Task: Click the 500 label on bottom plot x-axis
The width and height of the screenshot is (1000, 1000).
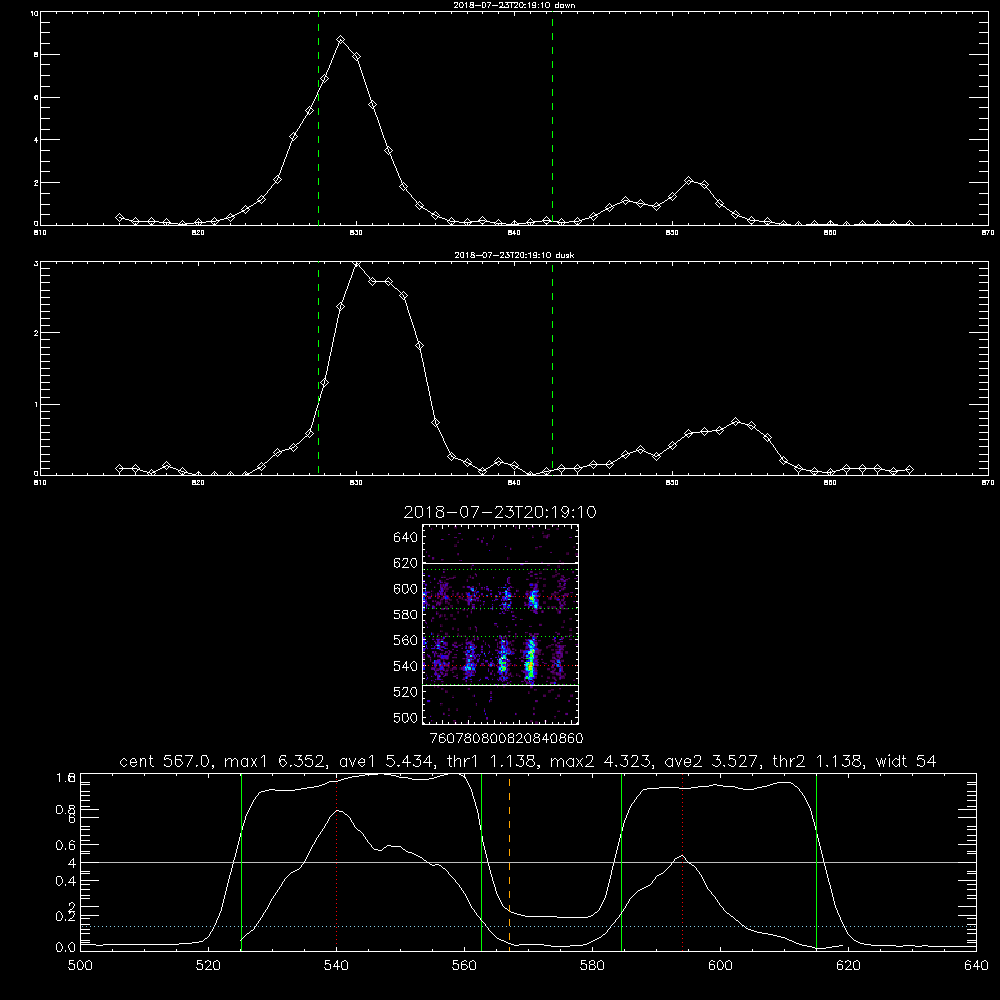Action: click(80, 966)
